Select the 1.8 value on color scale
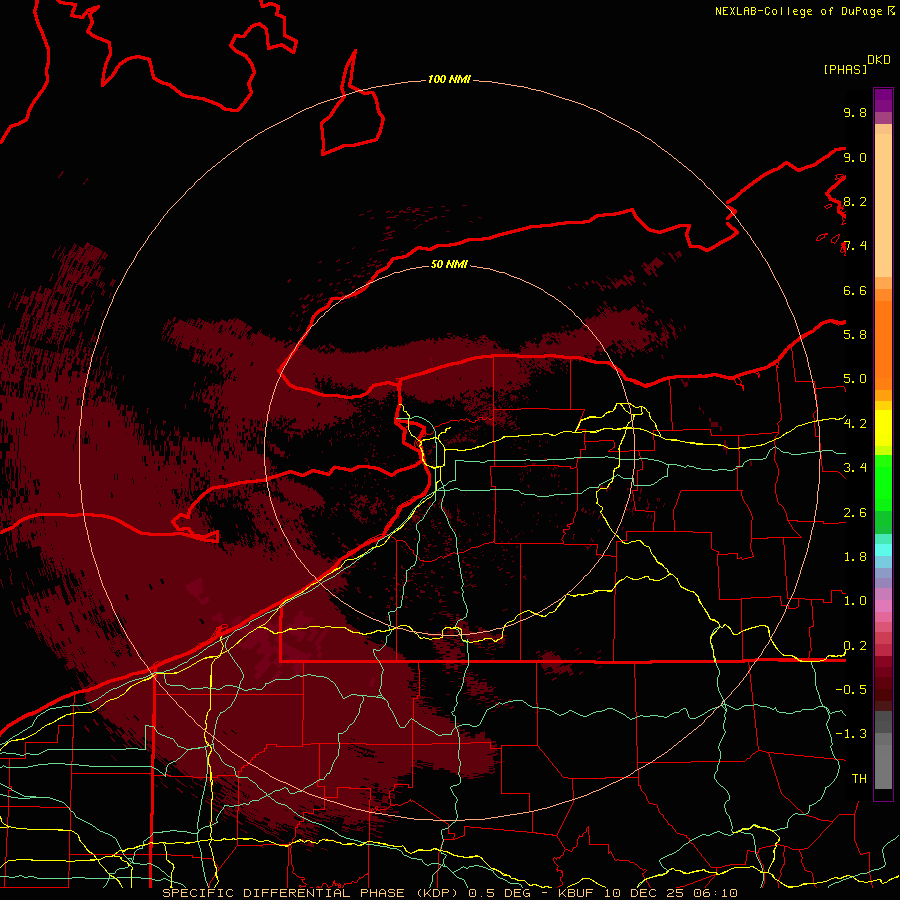The width and height of the screenshot is (900, 900). [x=855, y=557]
